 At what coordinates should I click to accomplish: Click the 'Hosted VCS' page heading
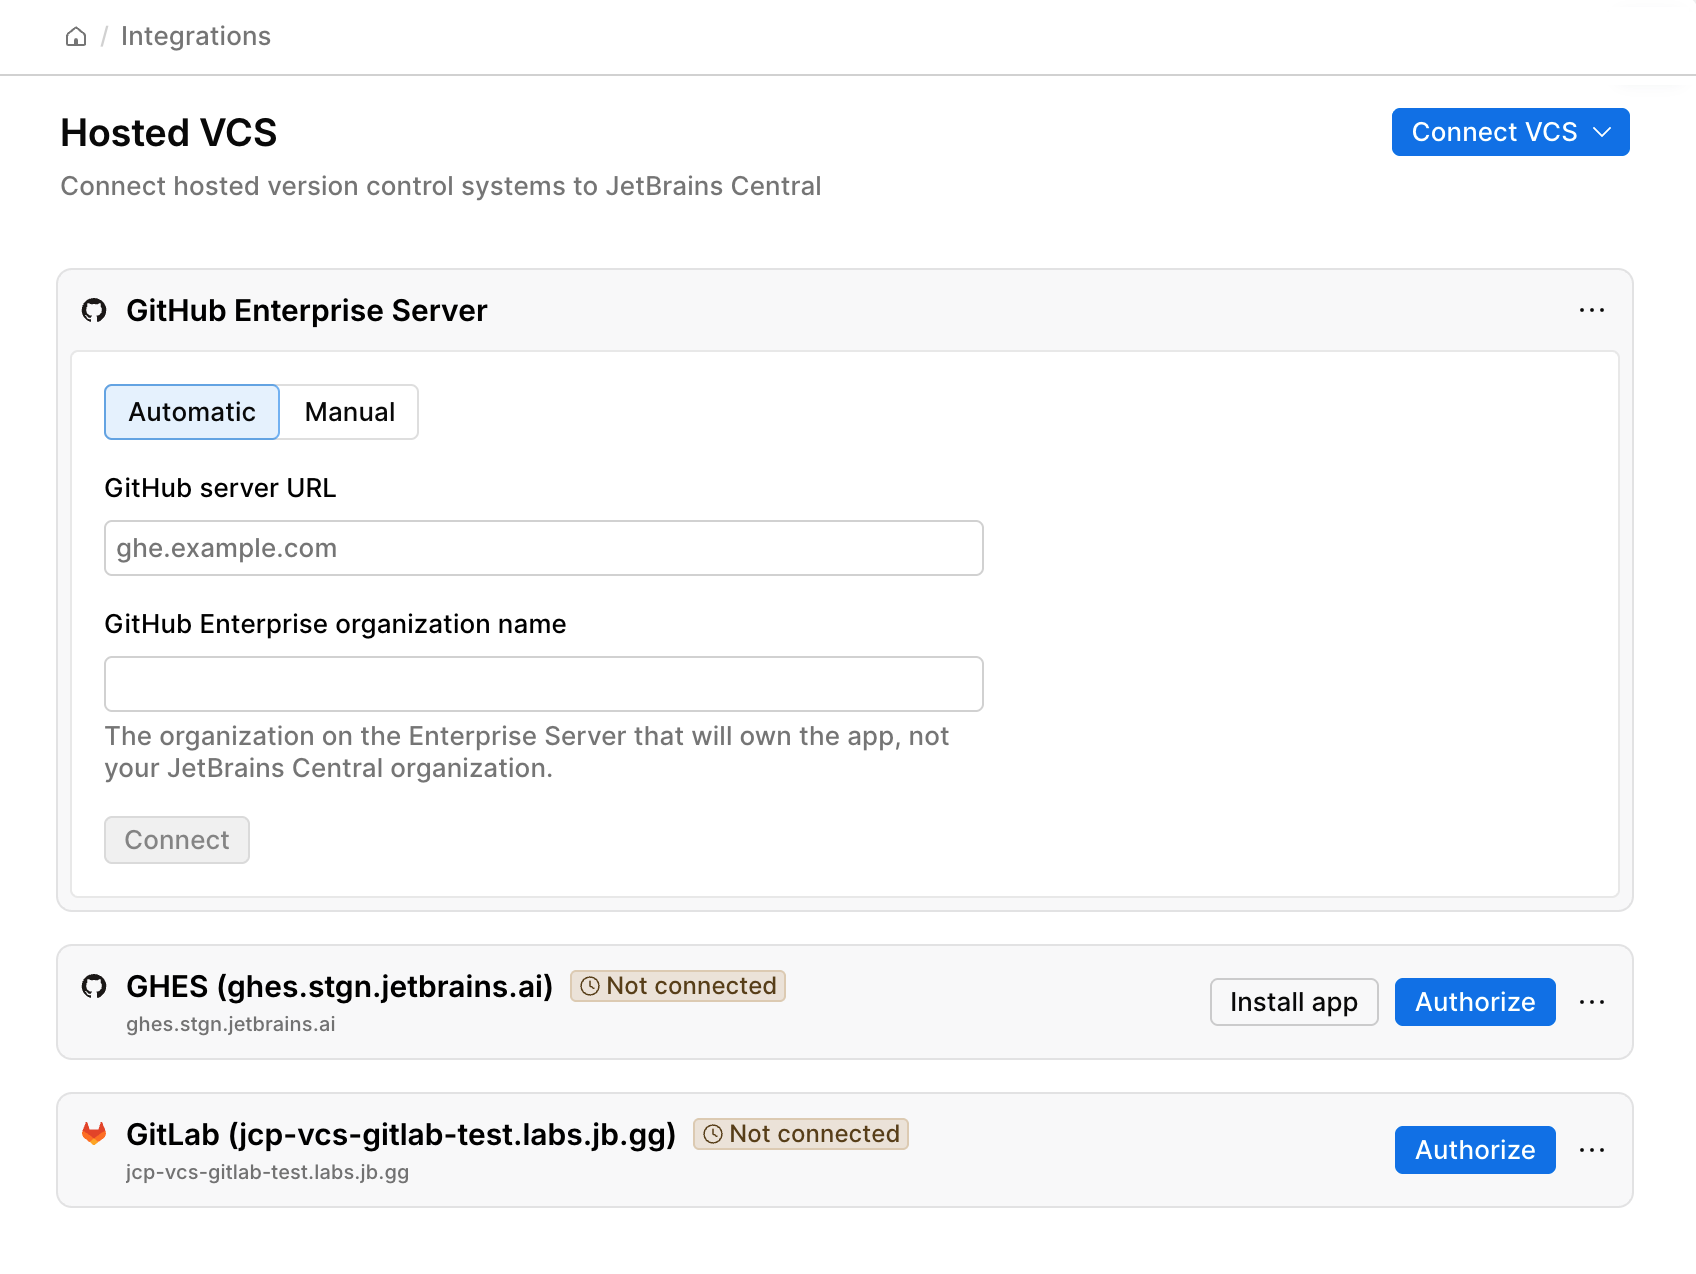[169, 132]
